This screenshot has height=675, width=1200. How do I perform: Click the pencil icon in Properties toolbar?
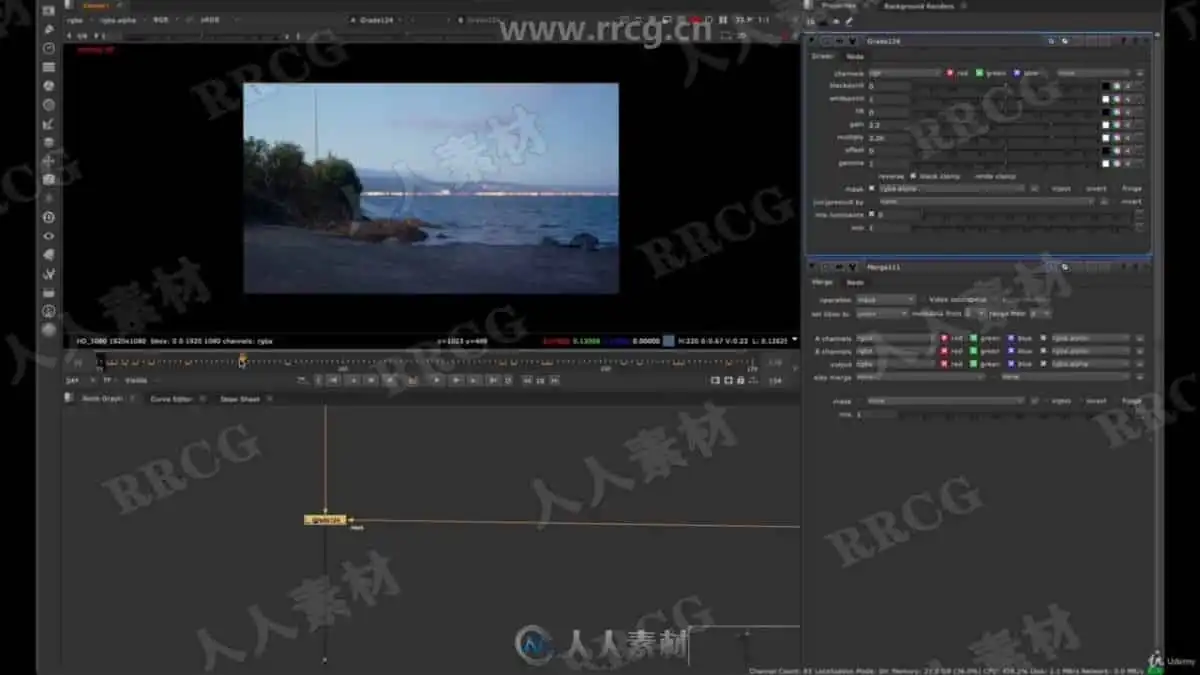point(850,21)
